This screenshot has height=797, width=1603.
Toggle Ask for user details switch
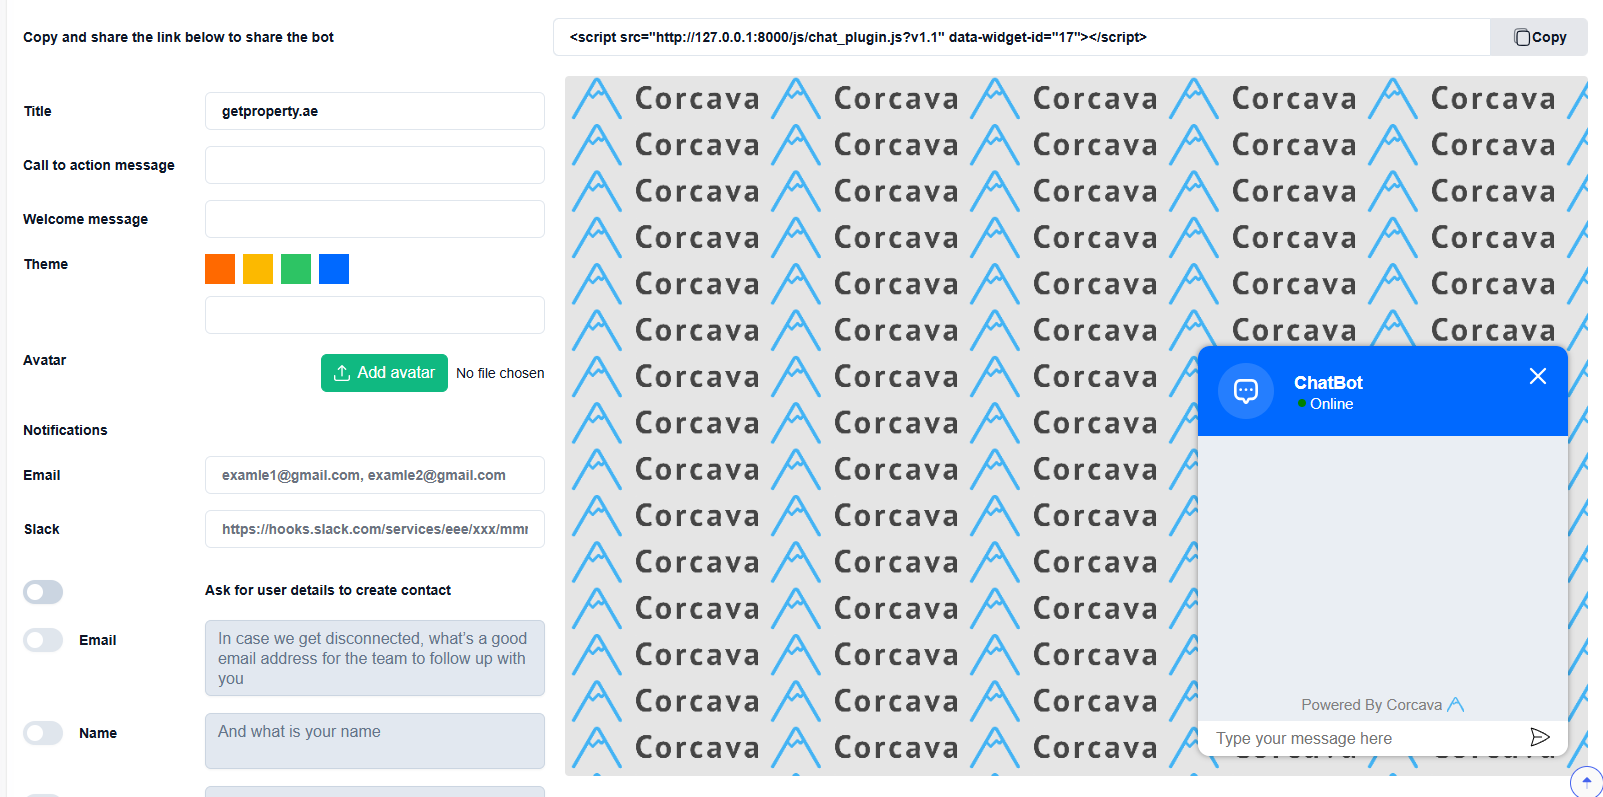43,592
